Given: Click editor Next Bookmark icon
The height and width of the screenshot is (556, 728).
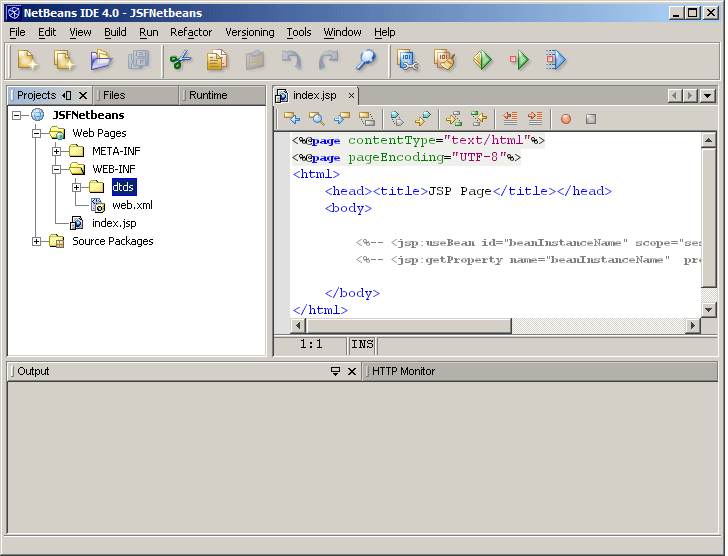Looking at the screenshot, I should click(x=423, y=119).
